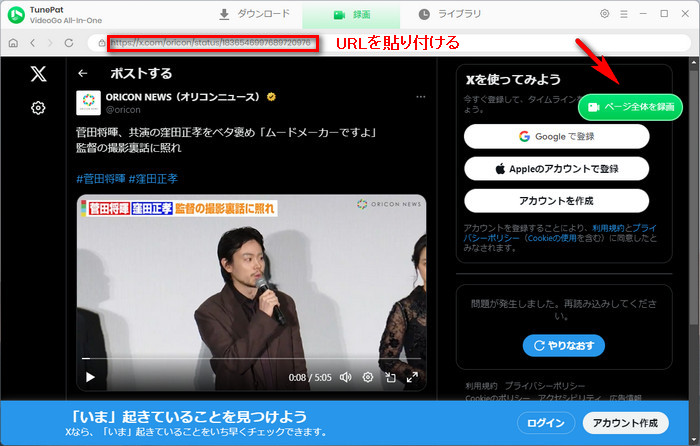Click the lock icon beside the URL

point(102,43)
